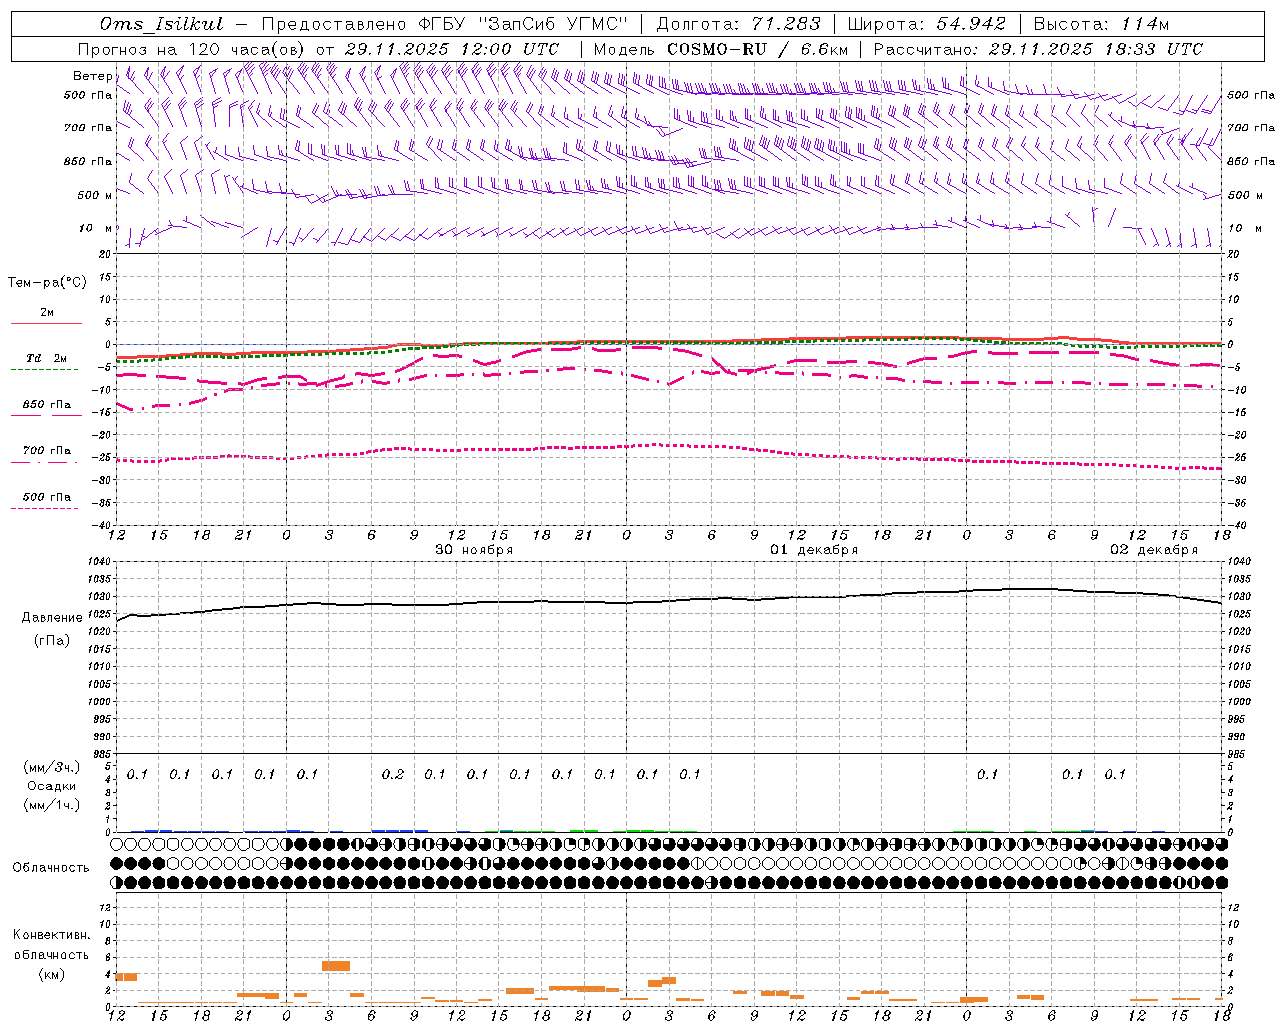Click the Тем-ра(°C) temperature panel label
The height and width of the screenshot is (1024, 1280).
(47, 283)
